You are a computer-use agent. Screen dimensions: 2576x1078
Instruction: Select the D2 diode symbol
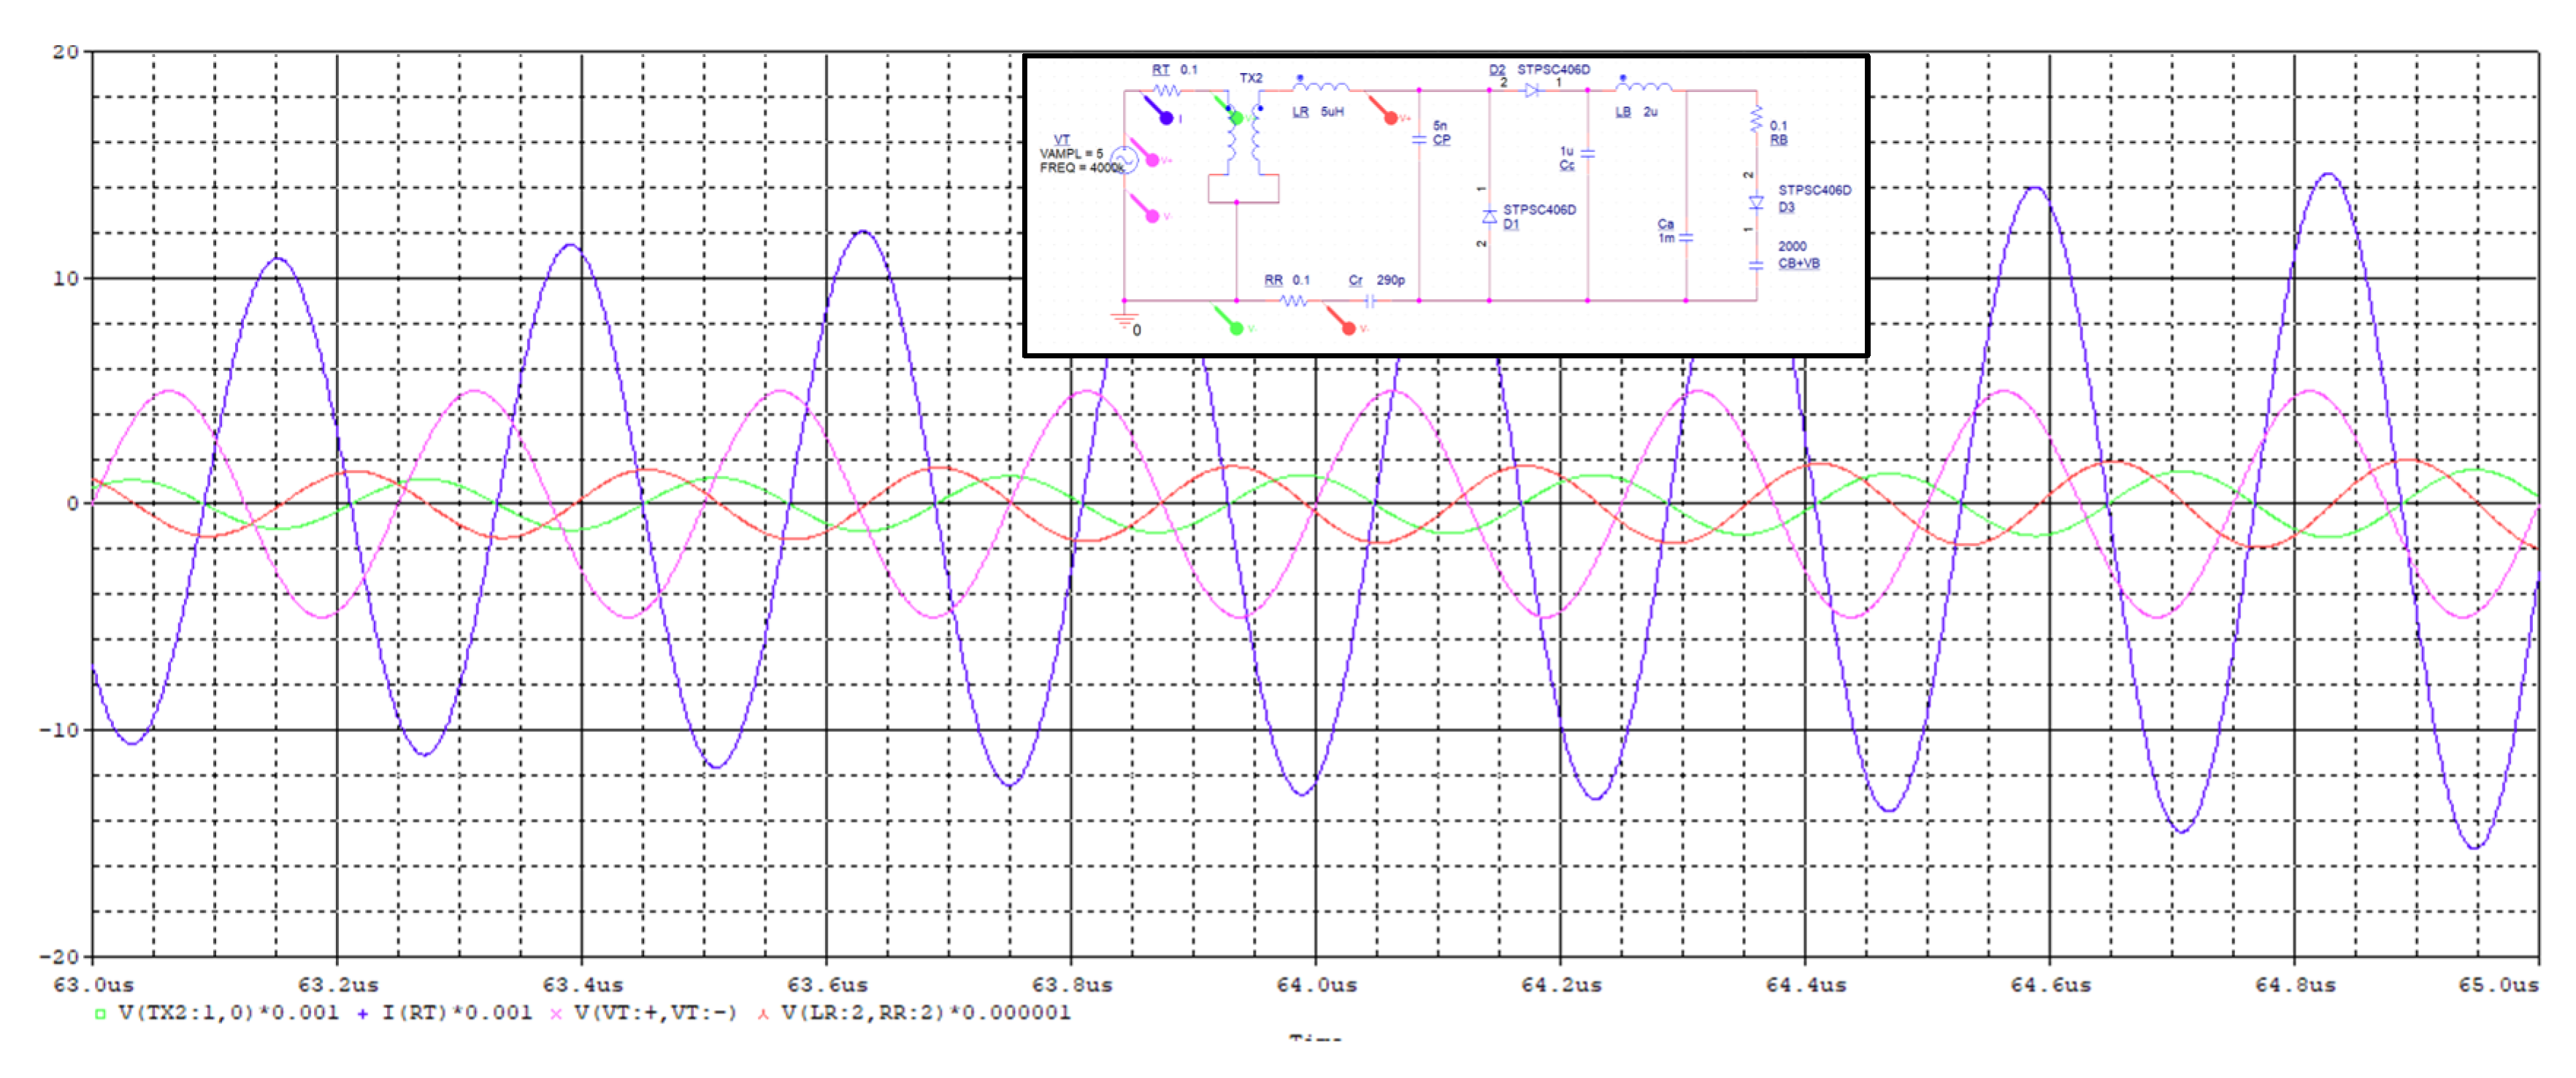tap(1531, 91)
